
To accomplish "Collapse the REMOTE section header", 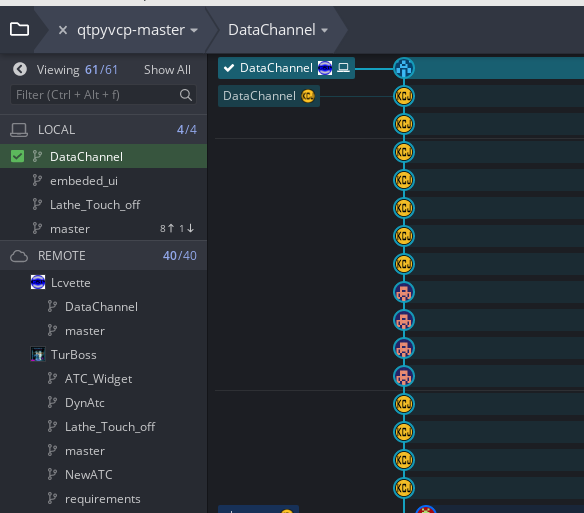I will pos(104,256).
